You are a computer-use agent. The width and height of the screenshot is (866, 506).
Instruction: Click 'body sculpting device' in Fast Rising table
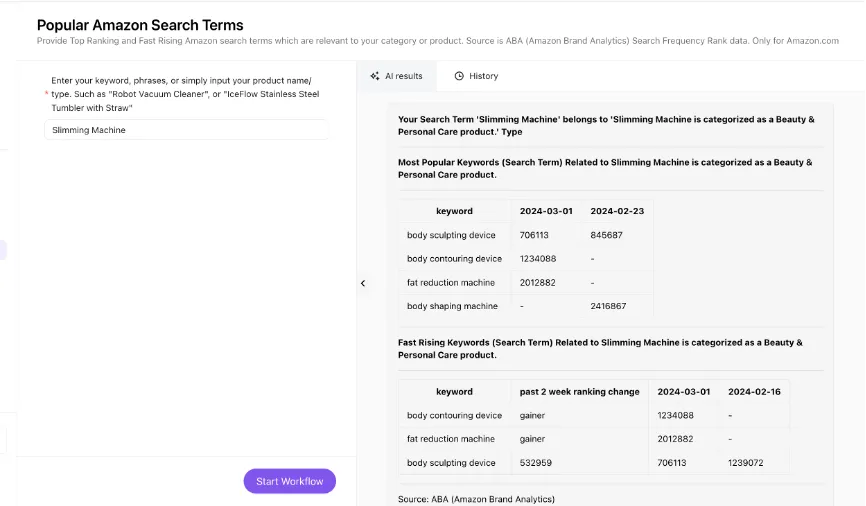point(451,463)
